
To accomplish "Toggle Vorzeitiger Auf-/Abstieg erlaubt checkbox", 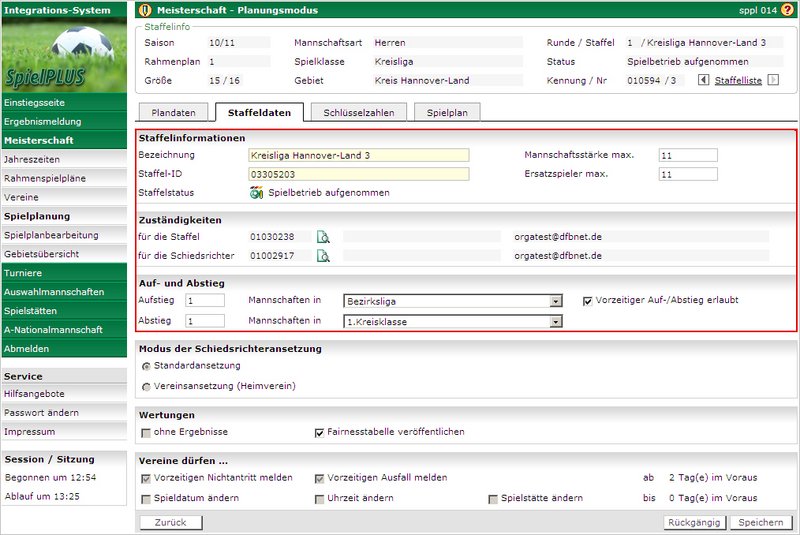I will [588, 300].
